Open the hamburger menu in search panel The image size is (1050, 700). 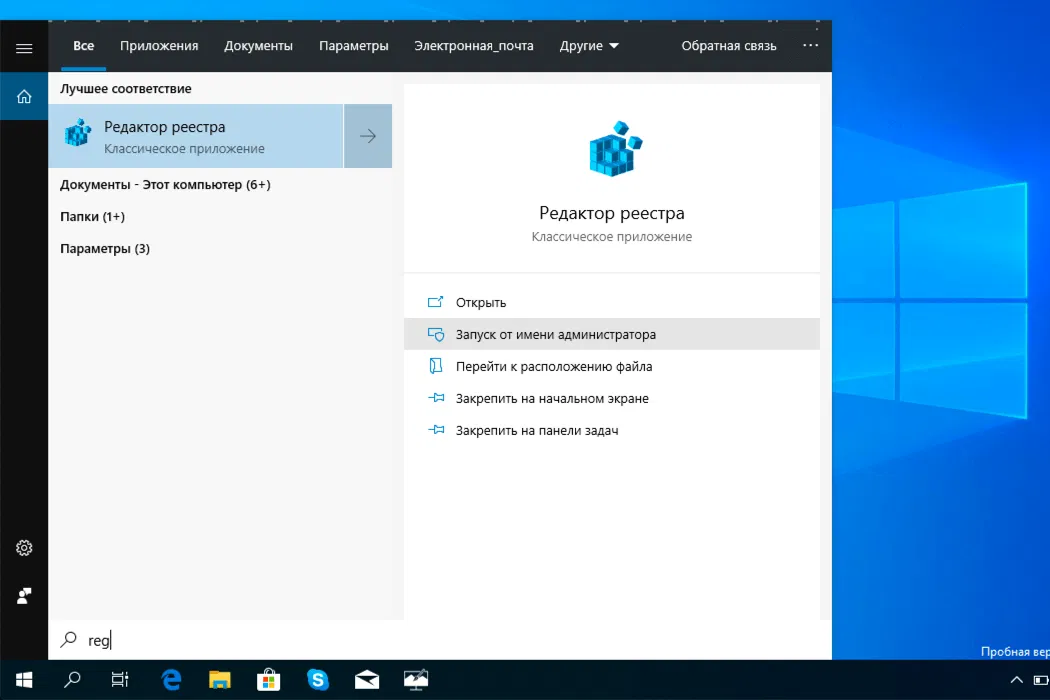tap(24, 48)
